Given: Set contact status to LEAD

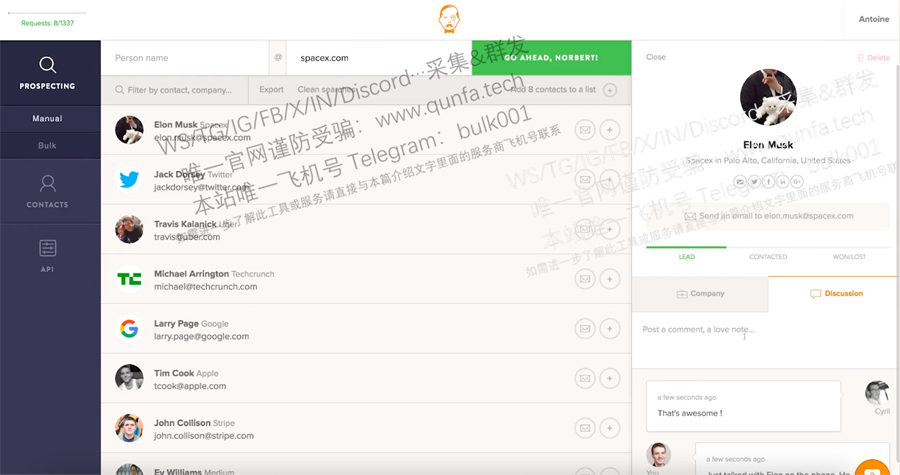Looking at the screenshot, I should (x=686, y=256).
